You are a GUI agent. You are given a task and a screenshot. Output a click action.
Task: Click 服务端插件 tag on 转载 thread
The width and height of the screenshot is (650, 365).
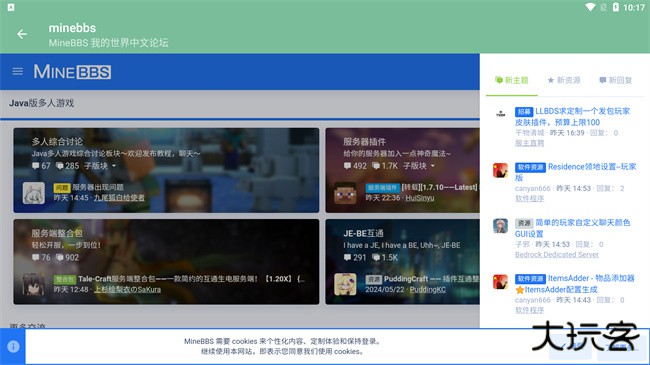pos(382,187)
